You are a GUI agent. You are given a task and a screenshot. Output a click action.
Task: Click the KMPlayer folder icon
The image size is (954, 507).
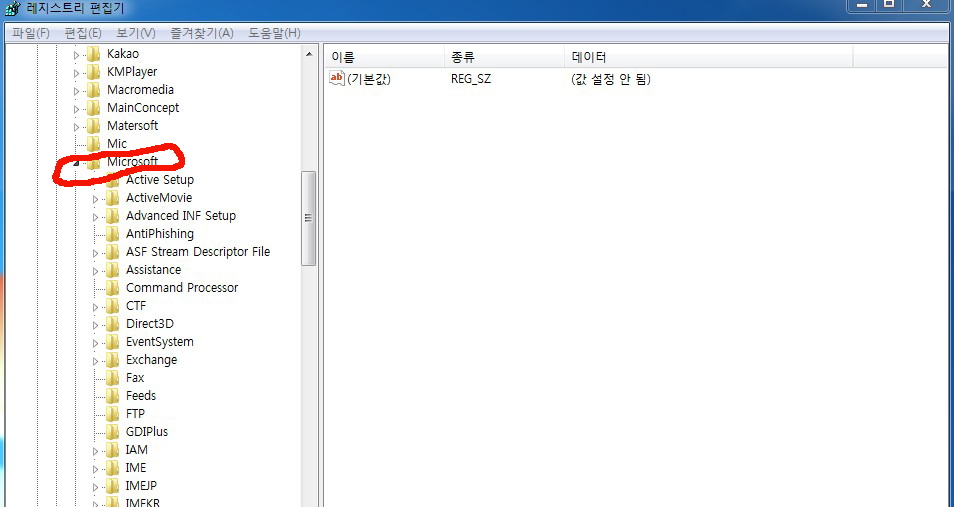tap(94, 72)
